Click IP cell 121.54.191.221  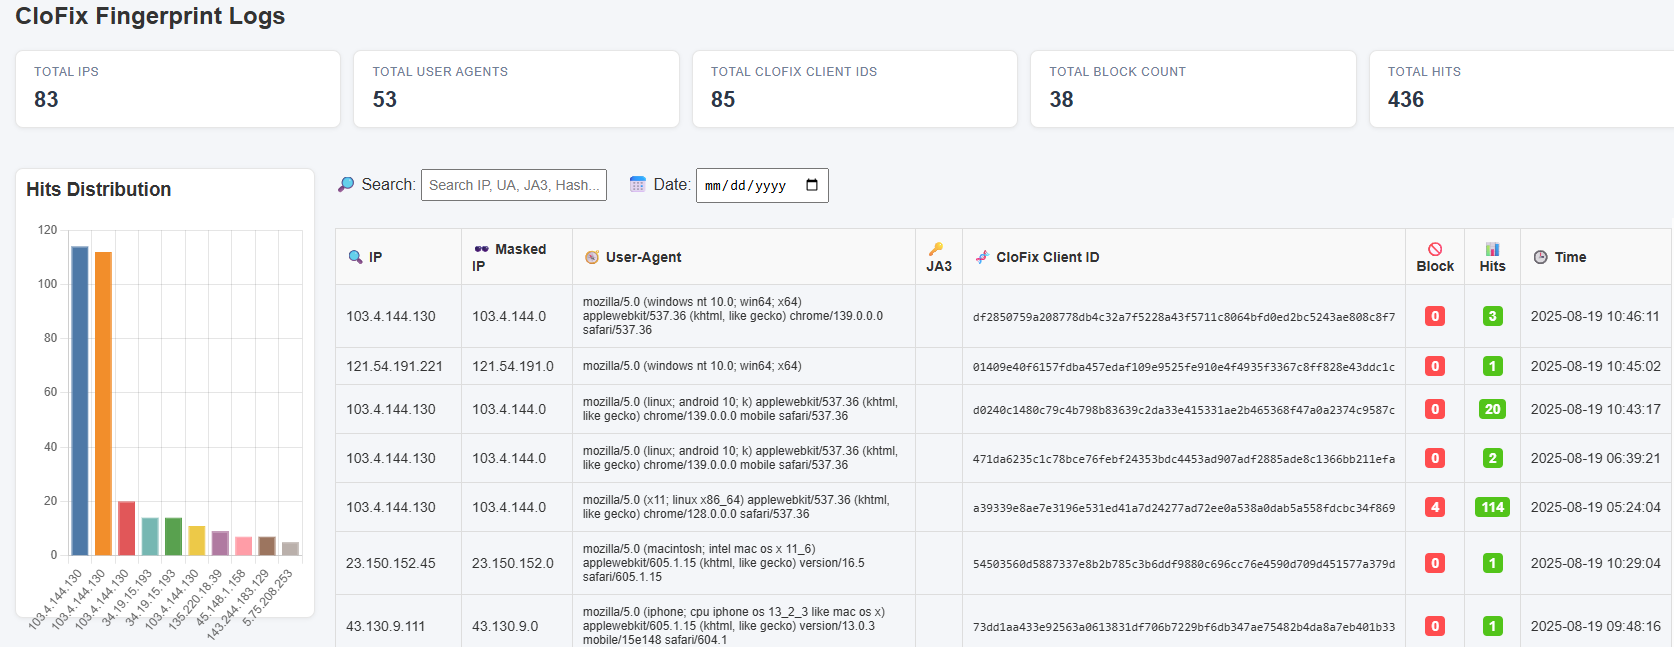(394, 366)
